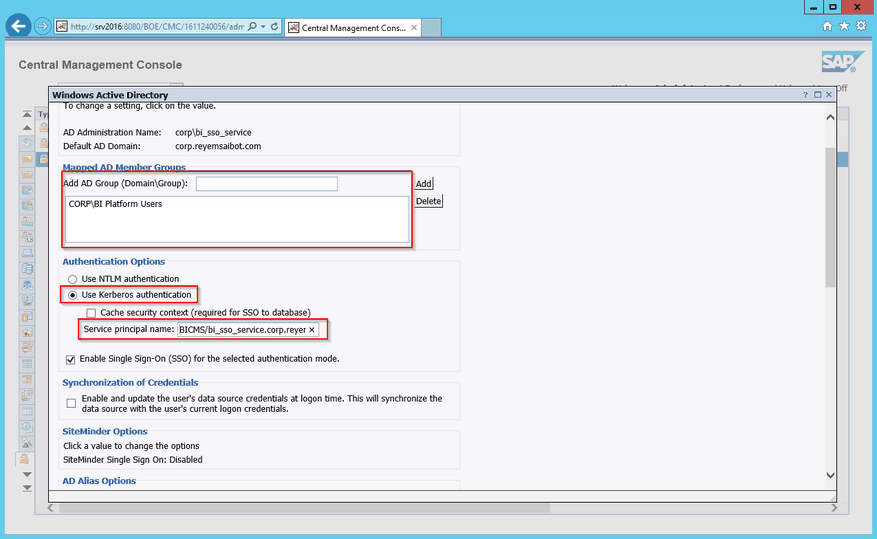The image size is (877, 539).
Task: Select Use Kerberos authentication
Action: point(72,295)
